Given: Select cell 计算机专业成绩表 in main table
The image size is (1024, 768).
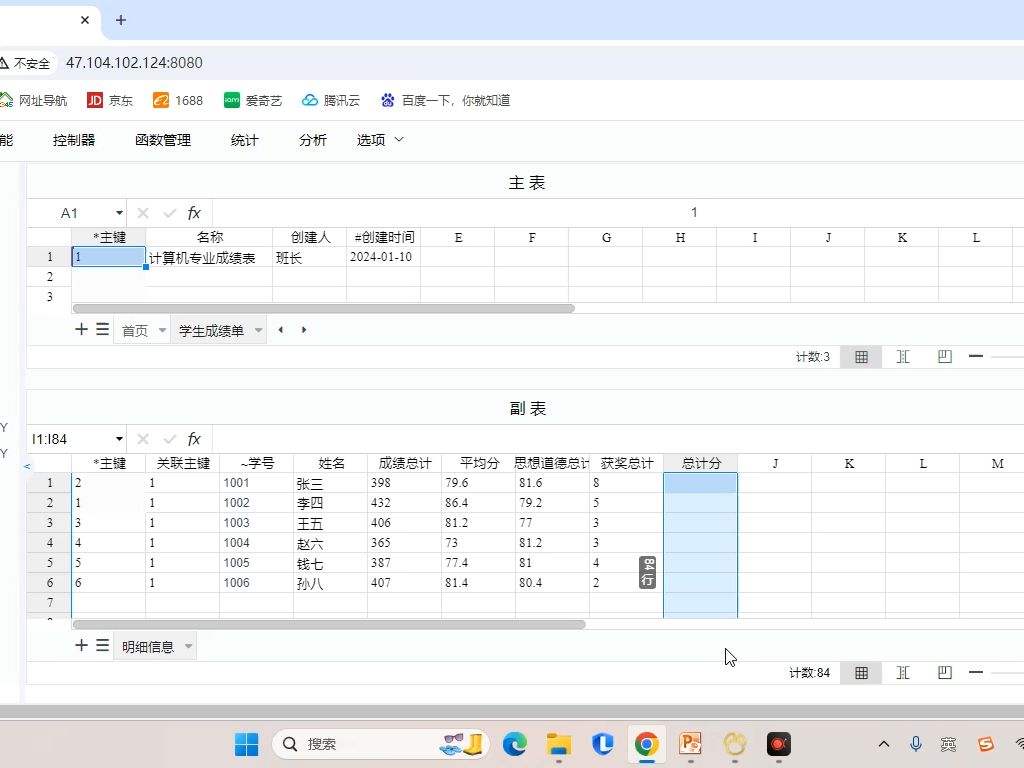Looking at the screenshot, I should (209, 257).
